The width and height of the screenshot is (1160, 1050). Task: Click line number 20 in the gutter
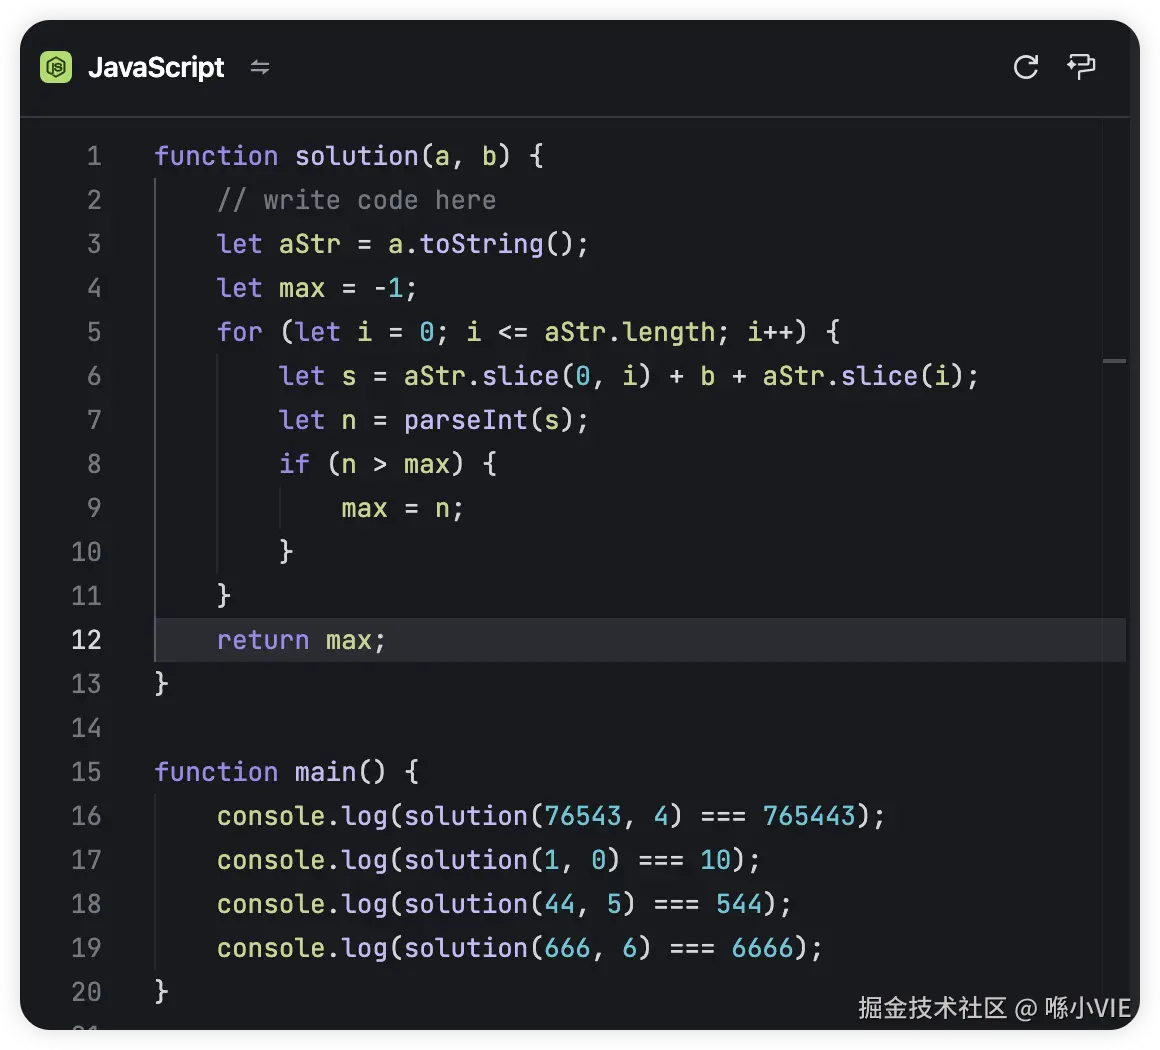(87, 992)
